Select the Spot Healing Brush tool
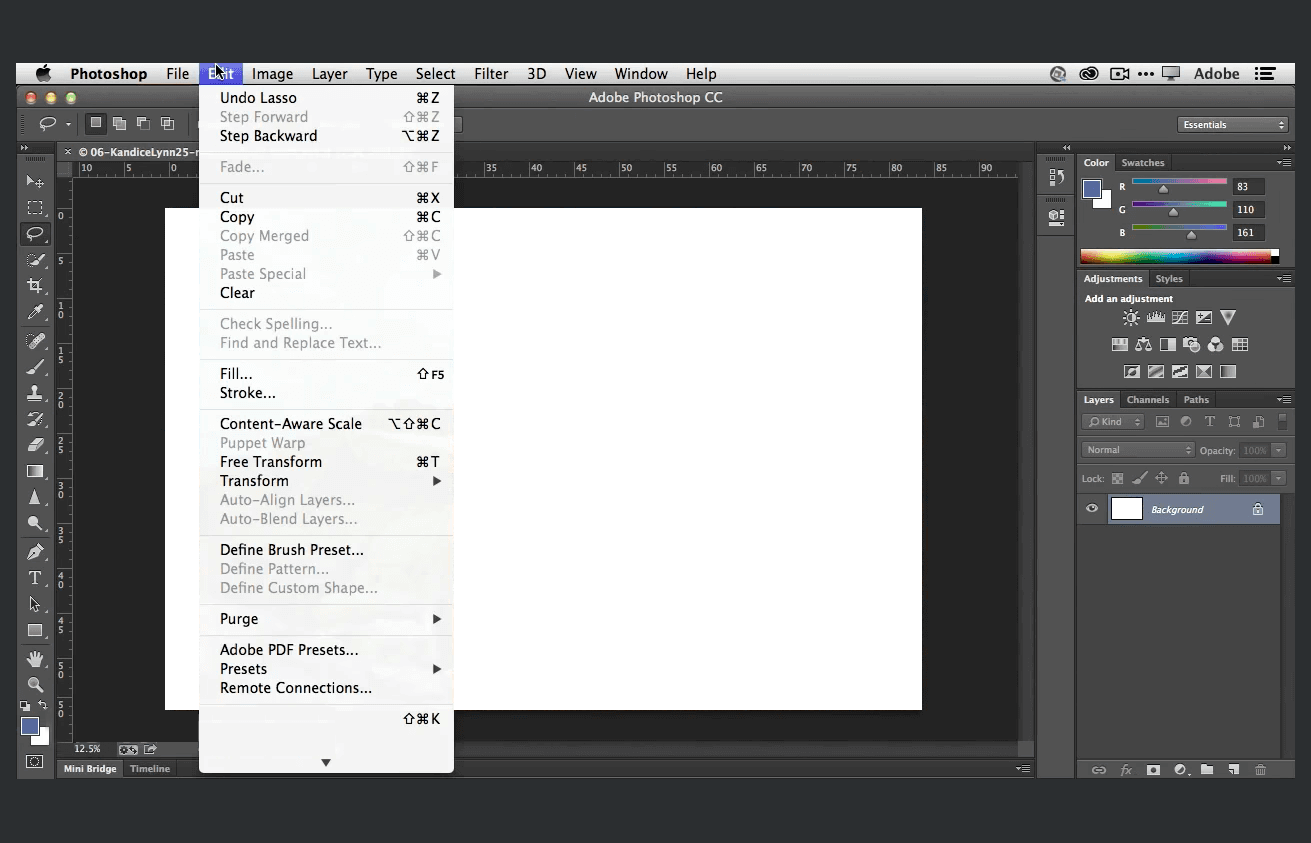 click(x=35, y=341)
